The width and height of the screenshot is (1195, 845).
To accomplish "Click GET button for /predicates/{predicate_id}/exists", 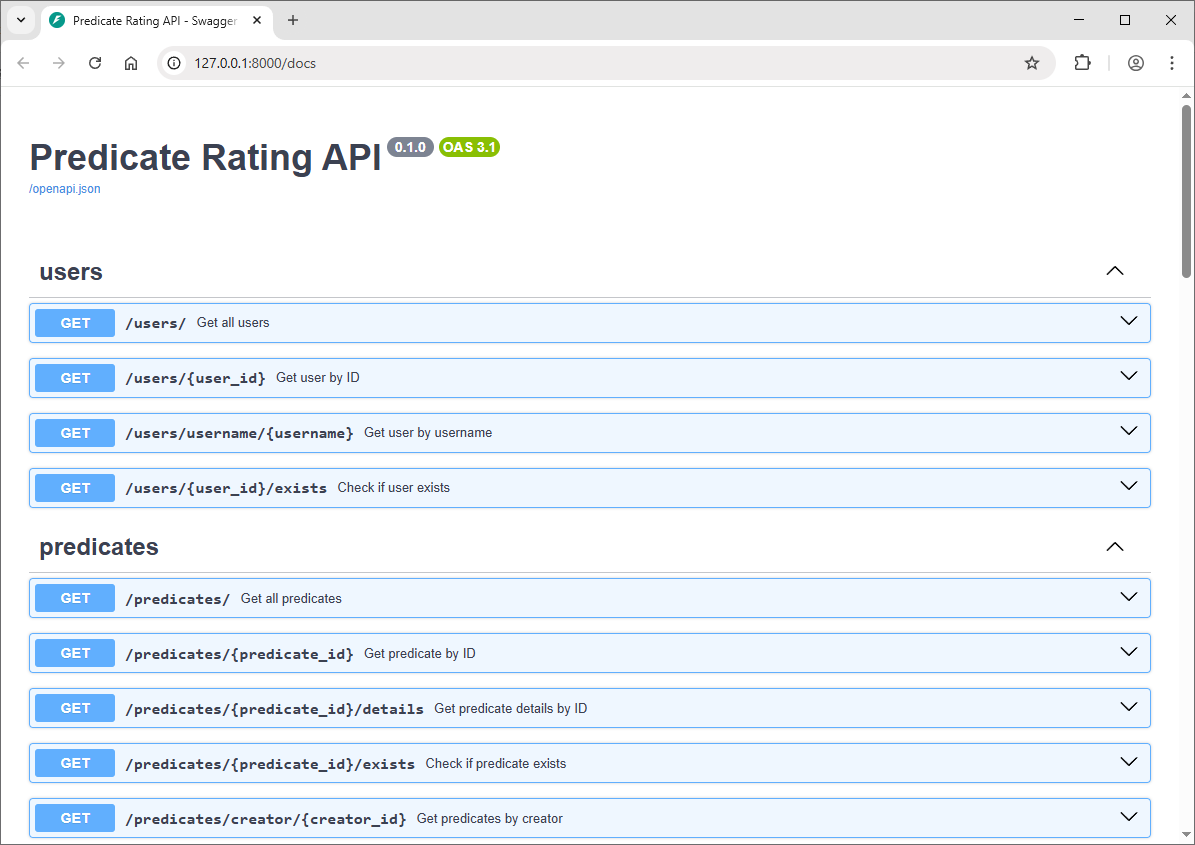I will [x=75, y=763].
